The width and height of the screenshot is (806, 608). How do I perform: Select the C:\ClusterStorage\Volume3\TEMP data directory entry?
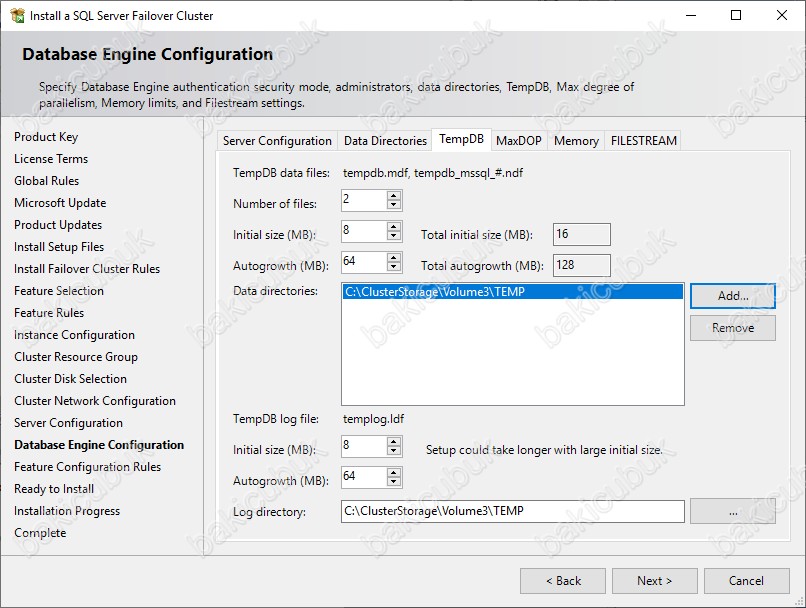pos(512,292)
